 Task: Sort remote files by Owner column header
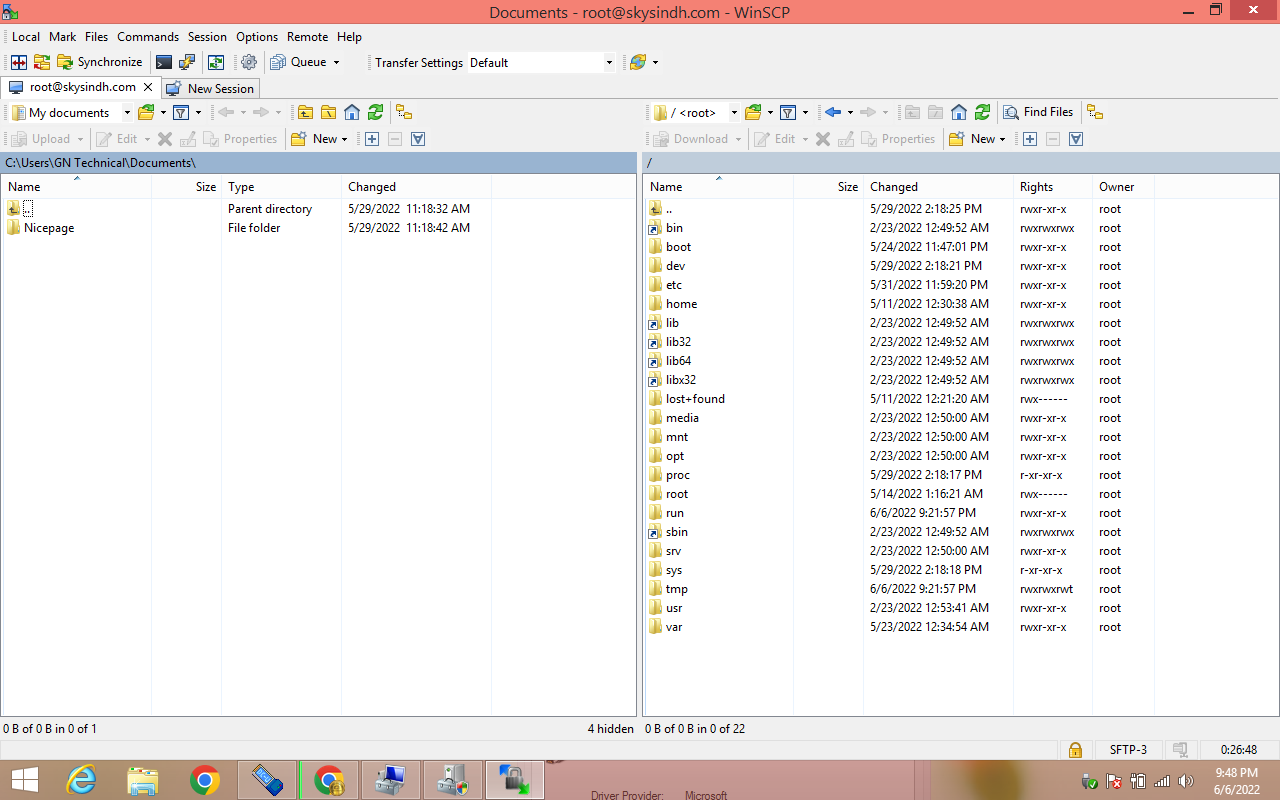(1122, 187)
